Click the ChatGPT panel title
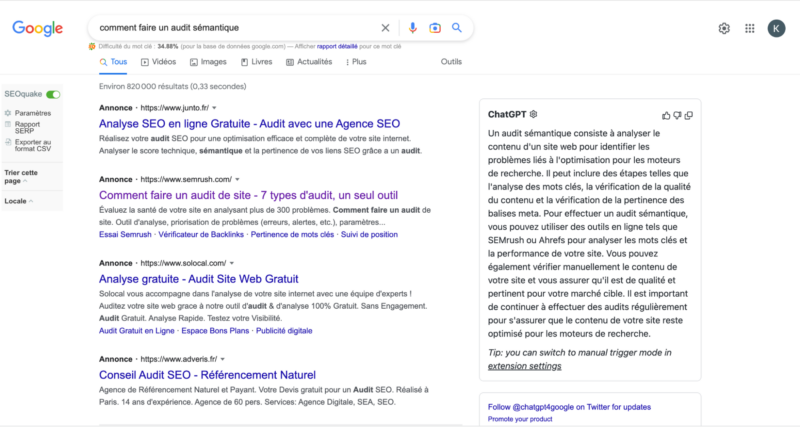Screen dimensions: 800x427 (507, 114)
